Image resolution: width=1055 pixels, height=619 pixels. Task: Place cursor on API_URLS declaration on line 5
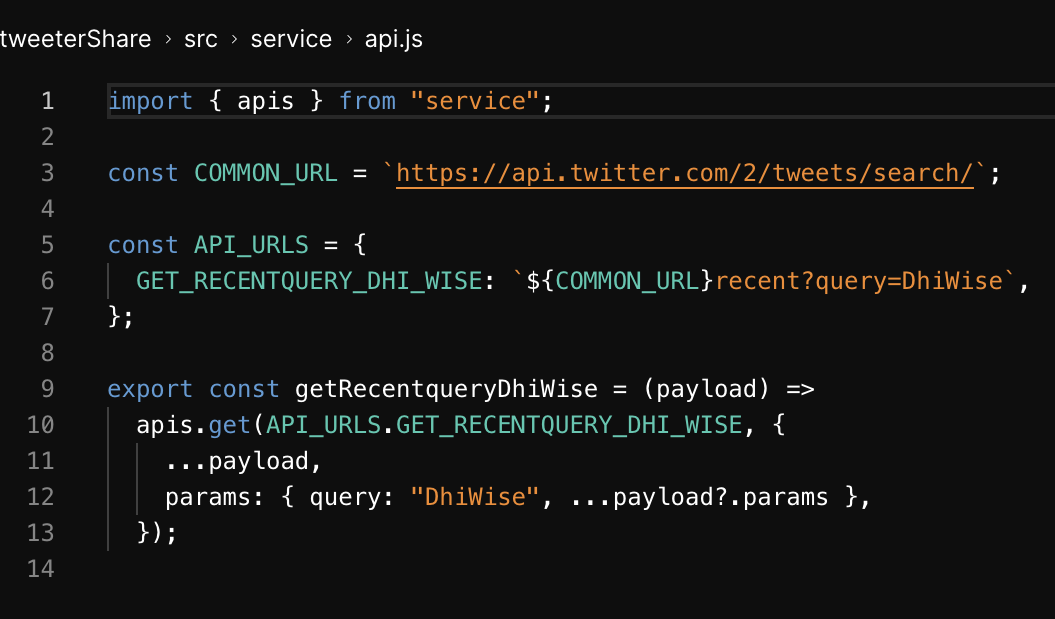(252, 245)
